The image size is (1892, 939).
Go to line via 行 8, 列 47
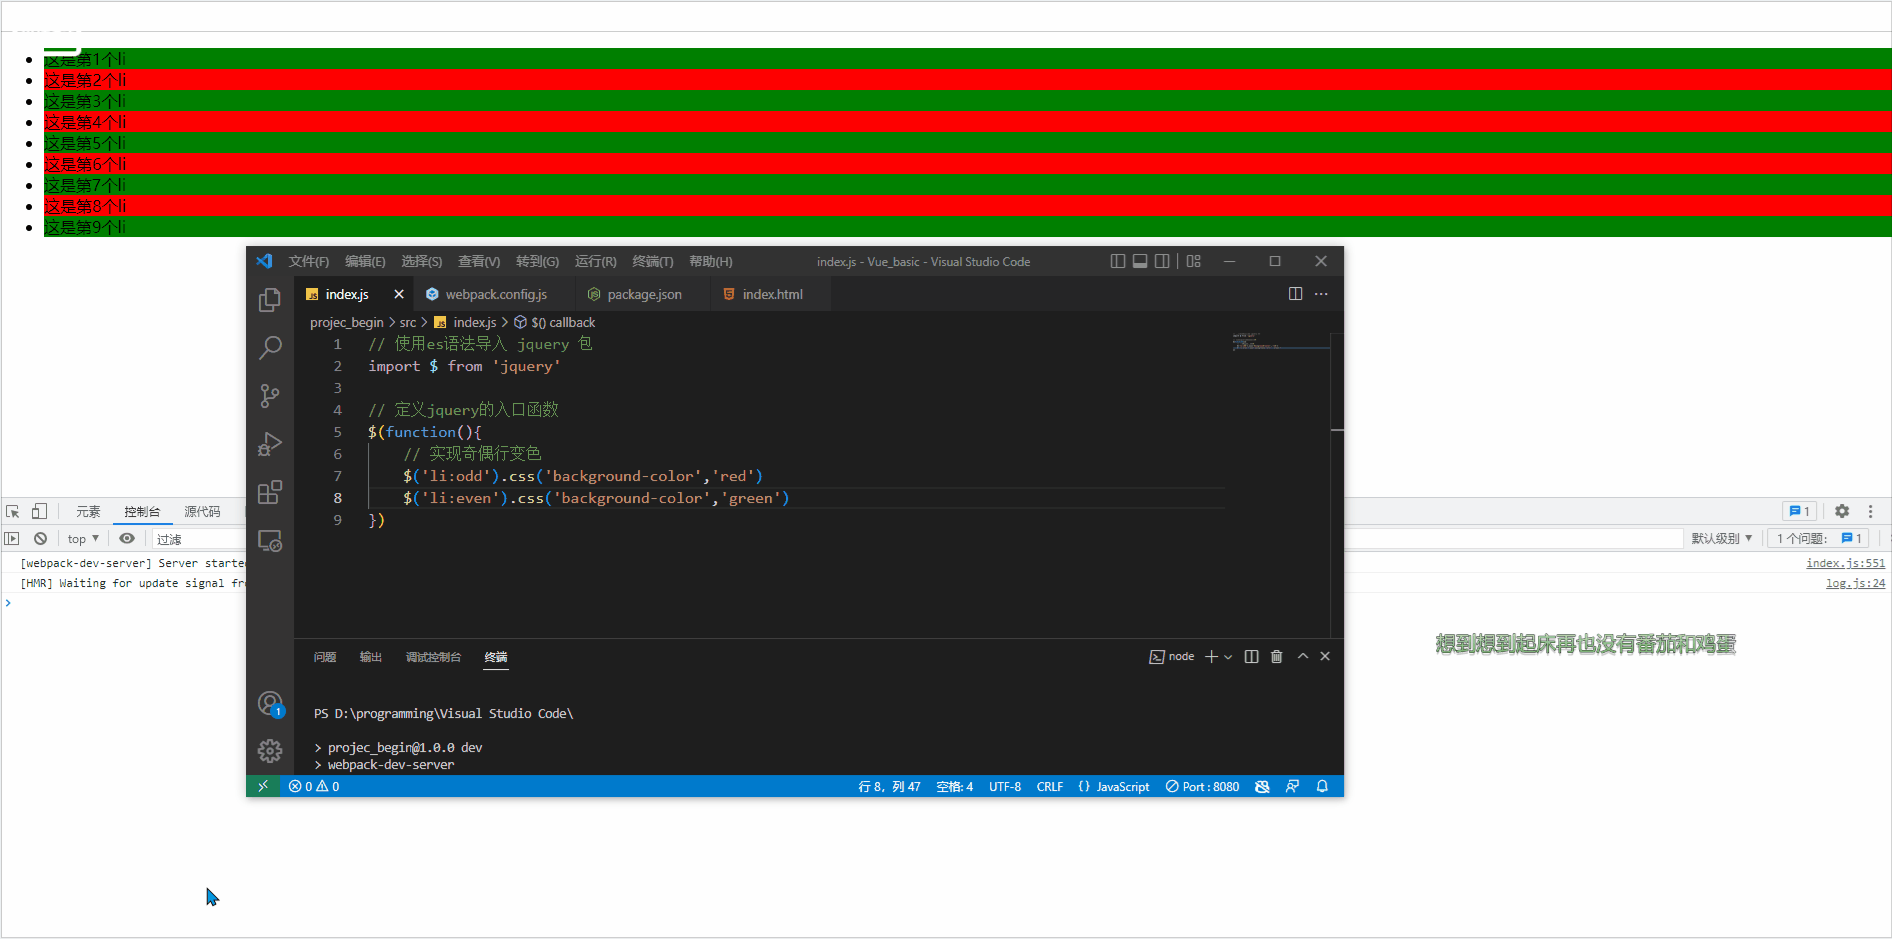click(x=889, y=787)
